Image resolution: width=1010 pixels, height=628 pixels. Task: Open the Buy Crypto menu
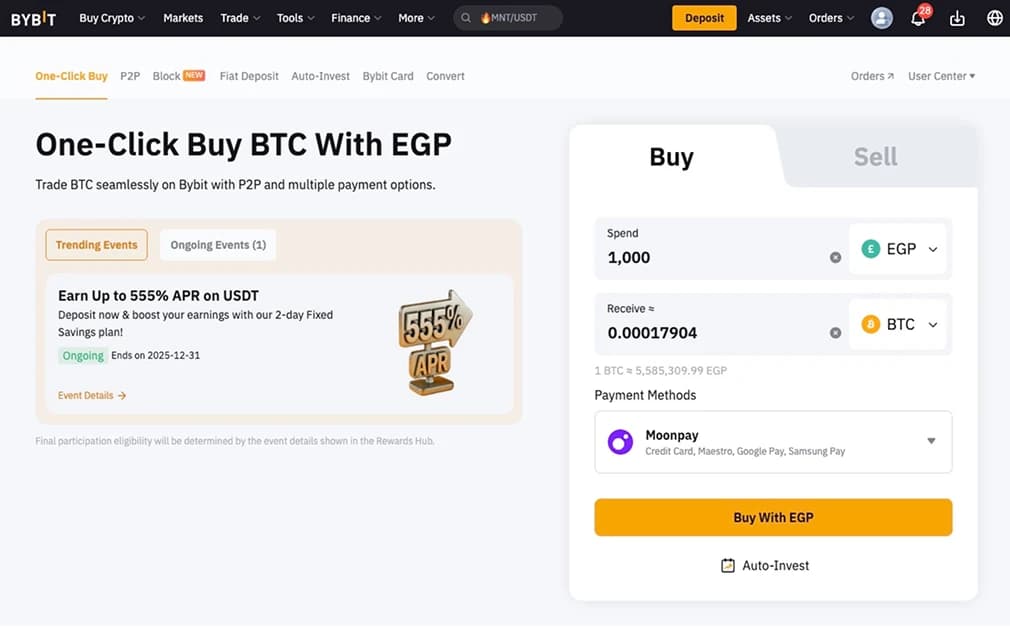pyautogui.click(x=111, y=18)
